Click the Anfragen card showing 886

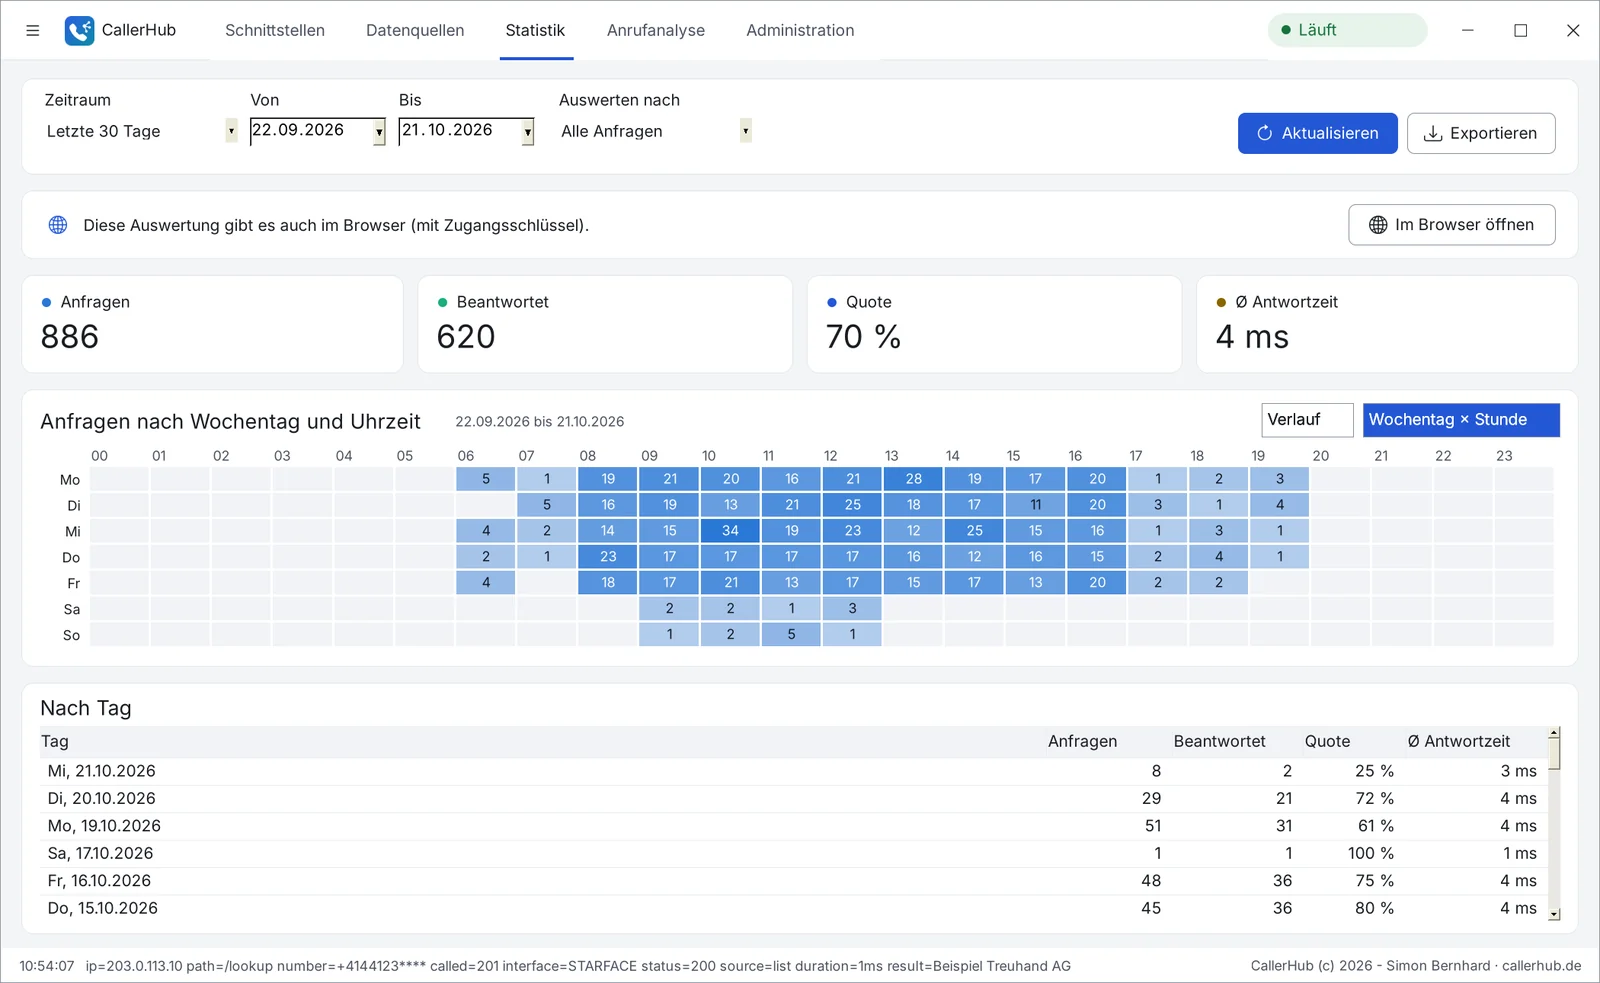212,324
